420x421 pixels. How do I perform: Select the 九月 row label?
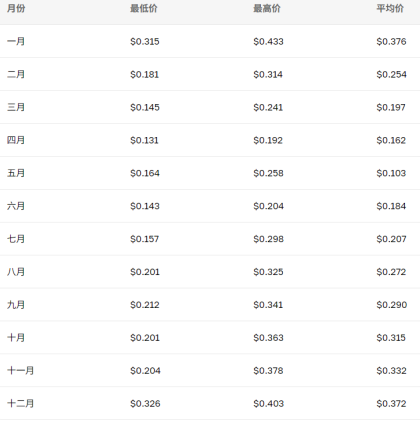click(x=16, y=305)
